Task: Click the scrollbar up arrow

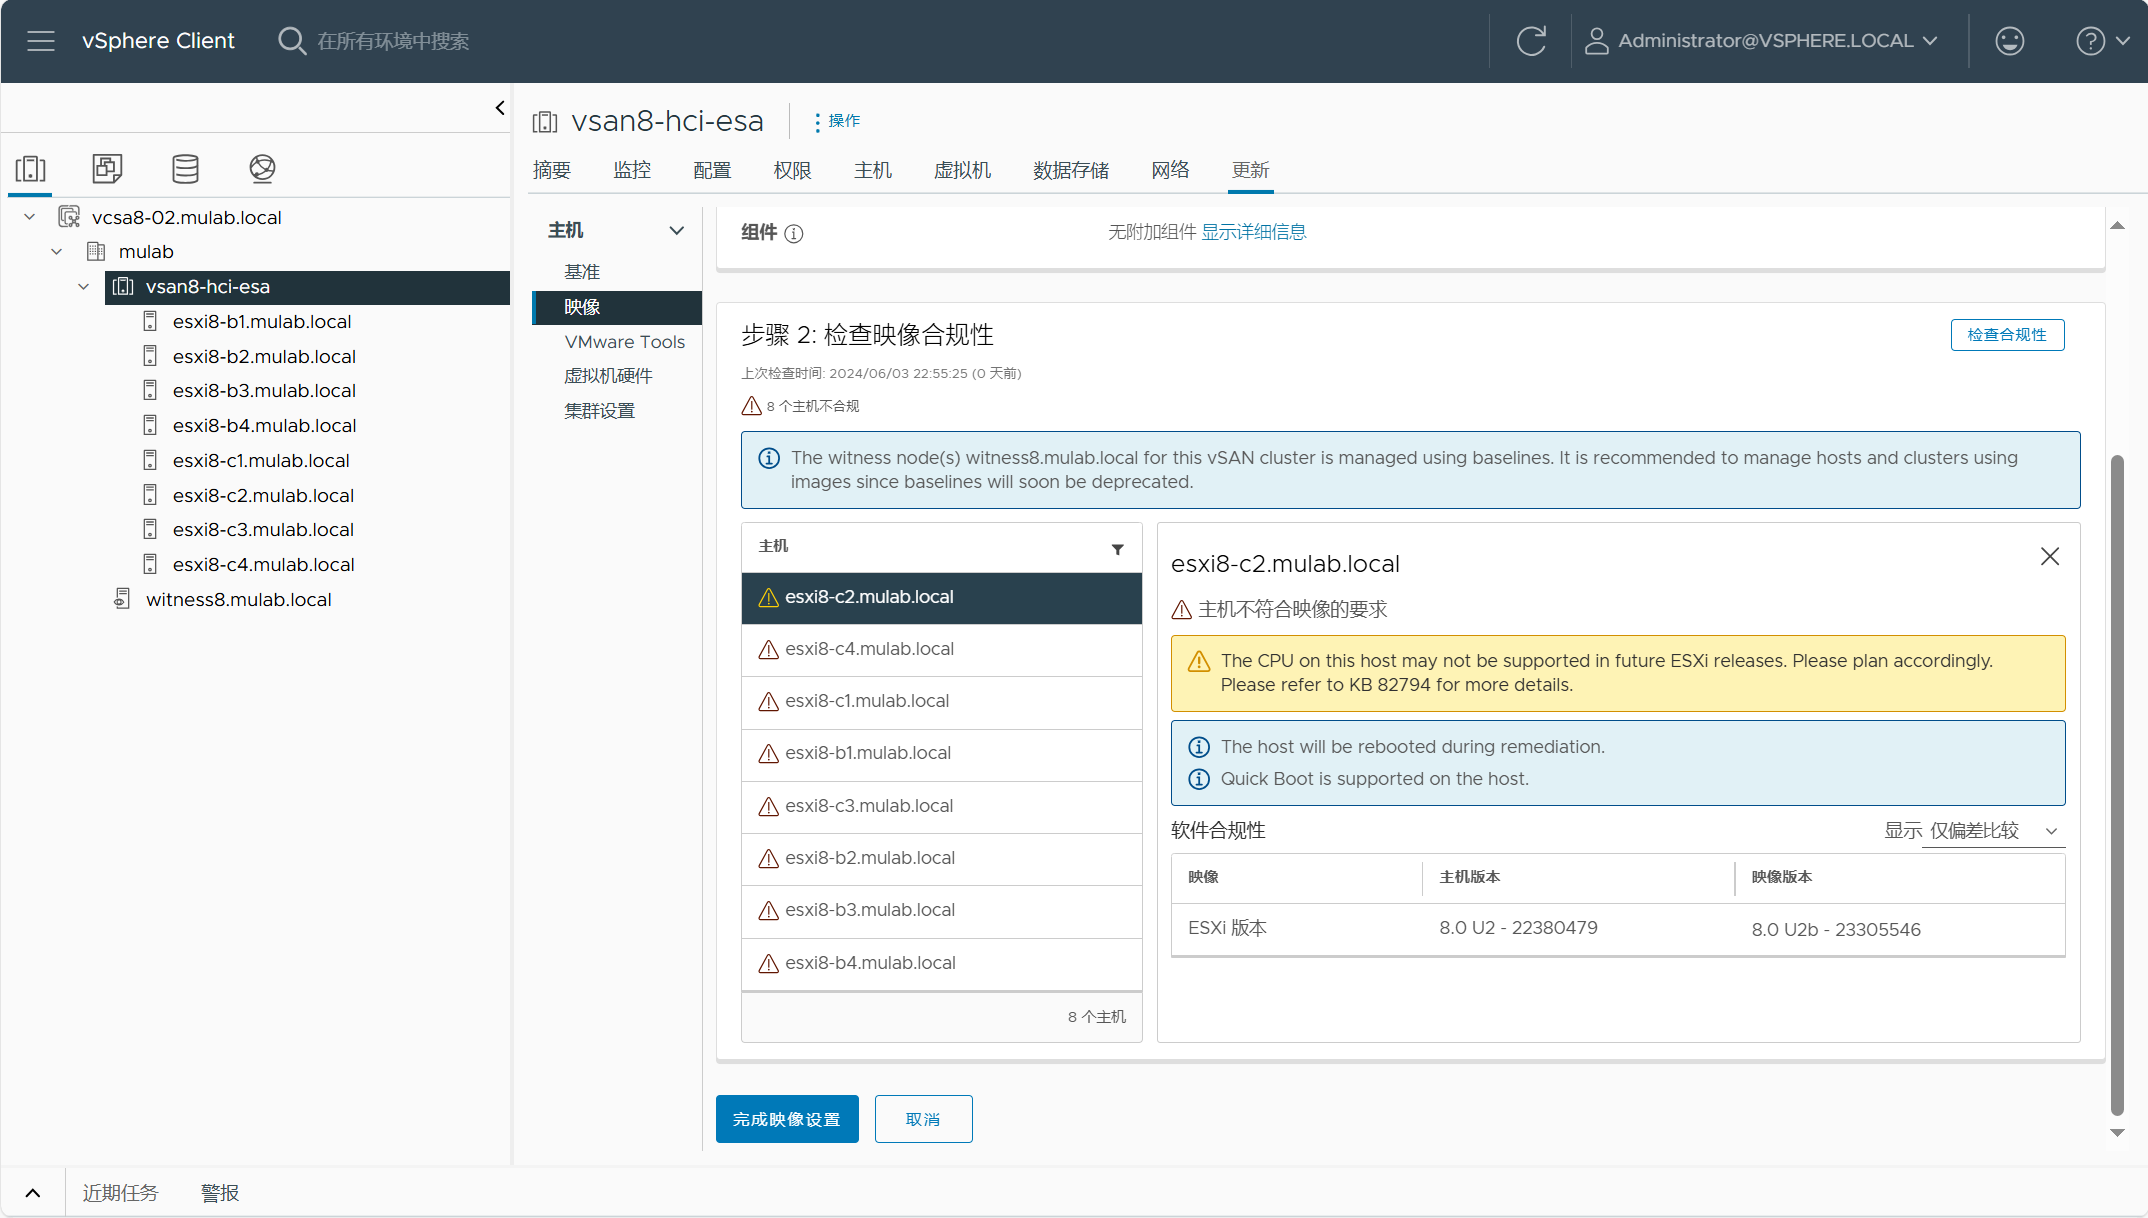Action: coord(2117,226)
